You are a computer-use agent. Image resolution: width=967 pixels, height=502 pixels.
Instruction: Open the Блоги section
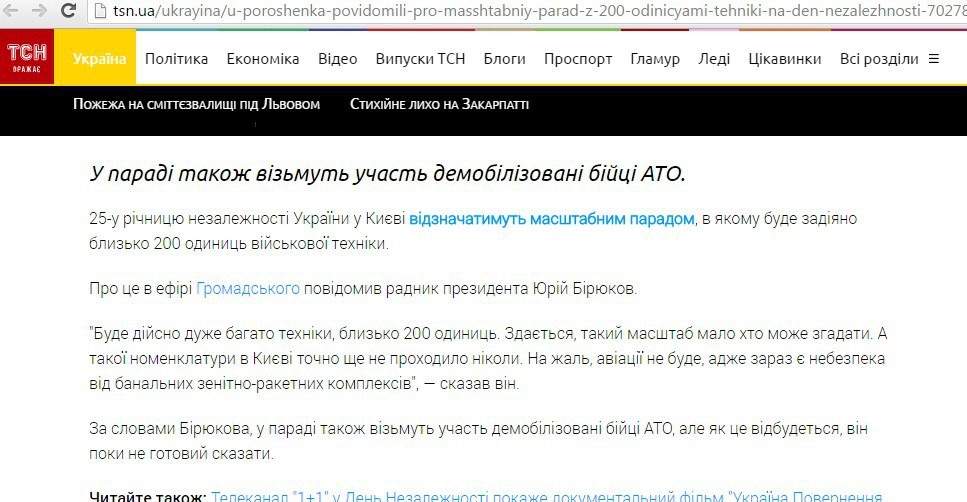click(504, 59)
